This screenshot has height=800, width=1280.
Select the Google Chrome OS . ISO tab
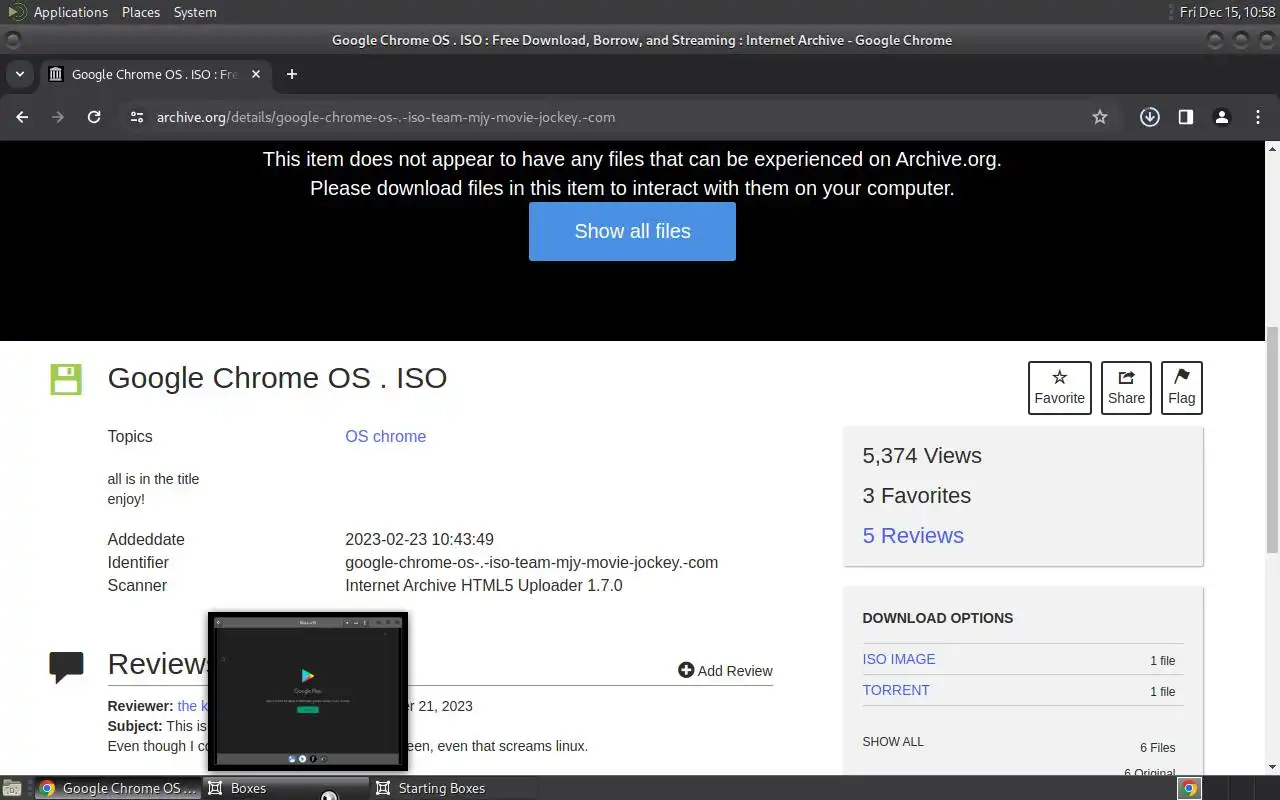click(x=154, y=74)
